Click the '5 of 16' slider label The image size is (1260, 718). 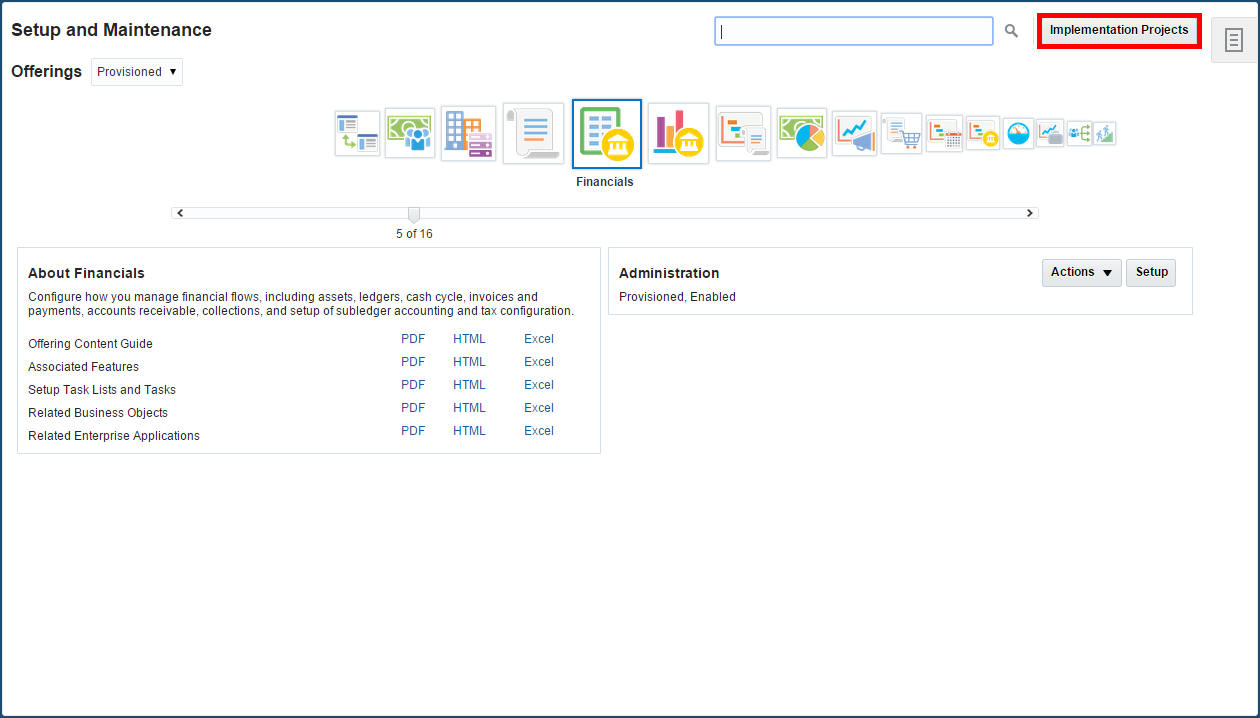click(414, 234)
